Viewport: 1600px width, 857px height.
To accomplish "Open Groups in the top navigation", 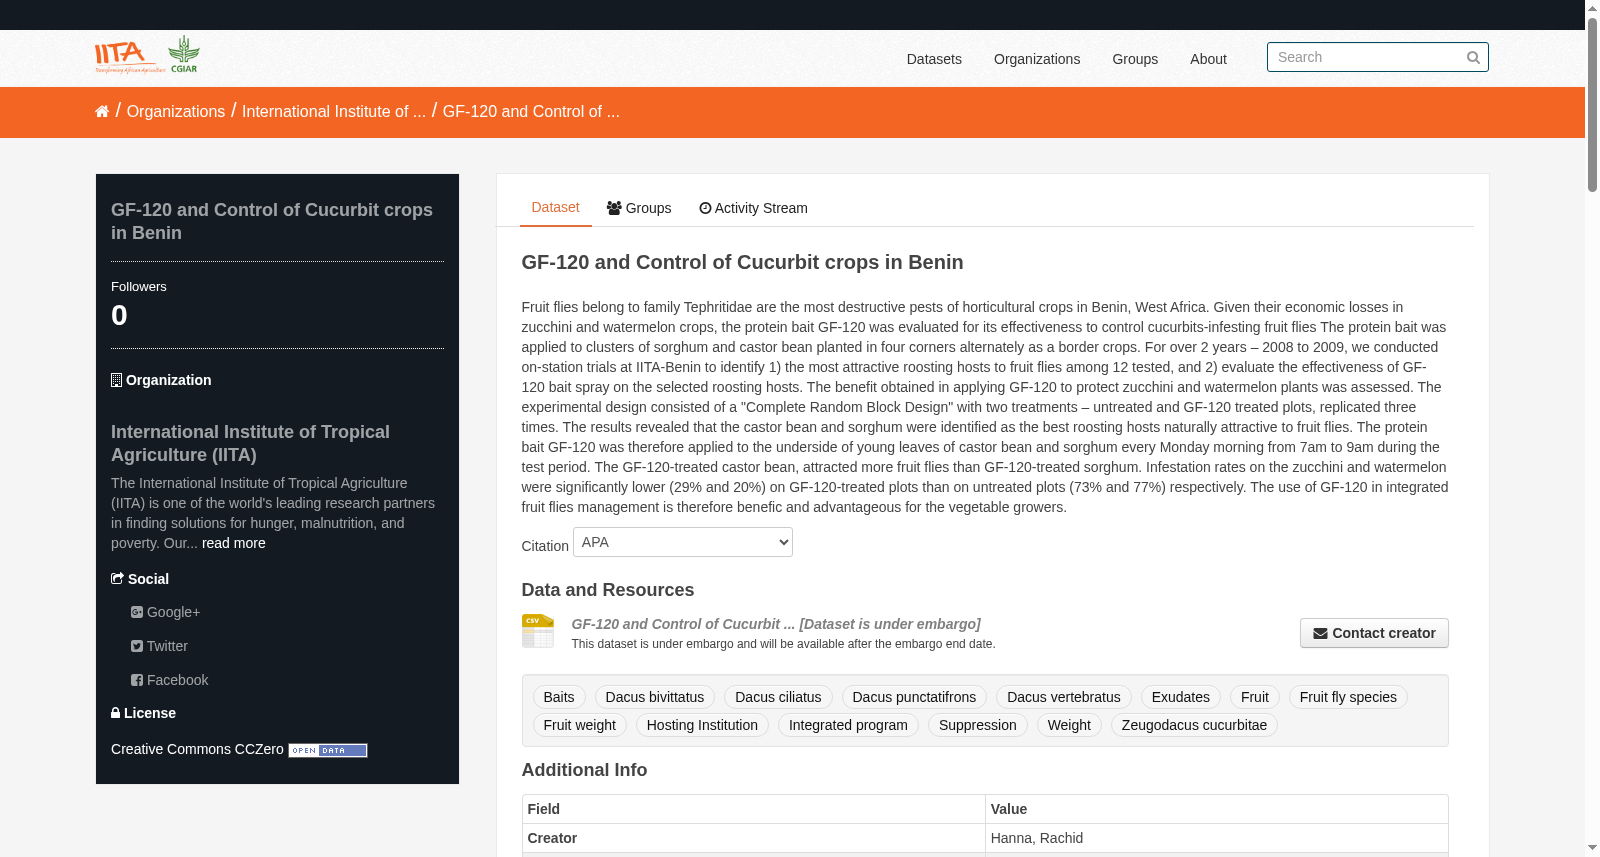I will (x=1135, y=59).
